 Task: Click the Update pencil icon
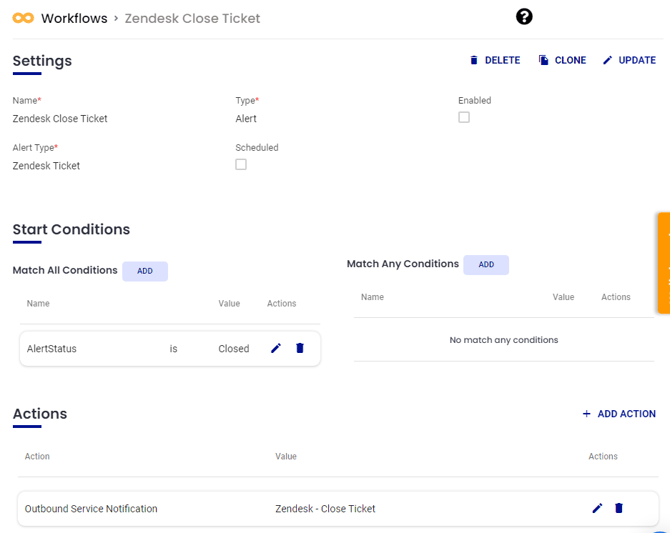(608, 60)
